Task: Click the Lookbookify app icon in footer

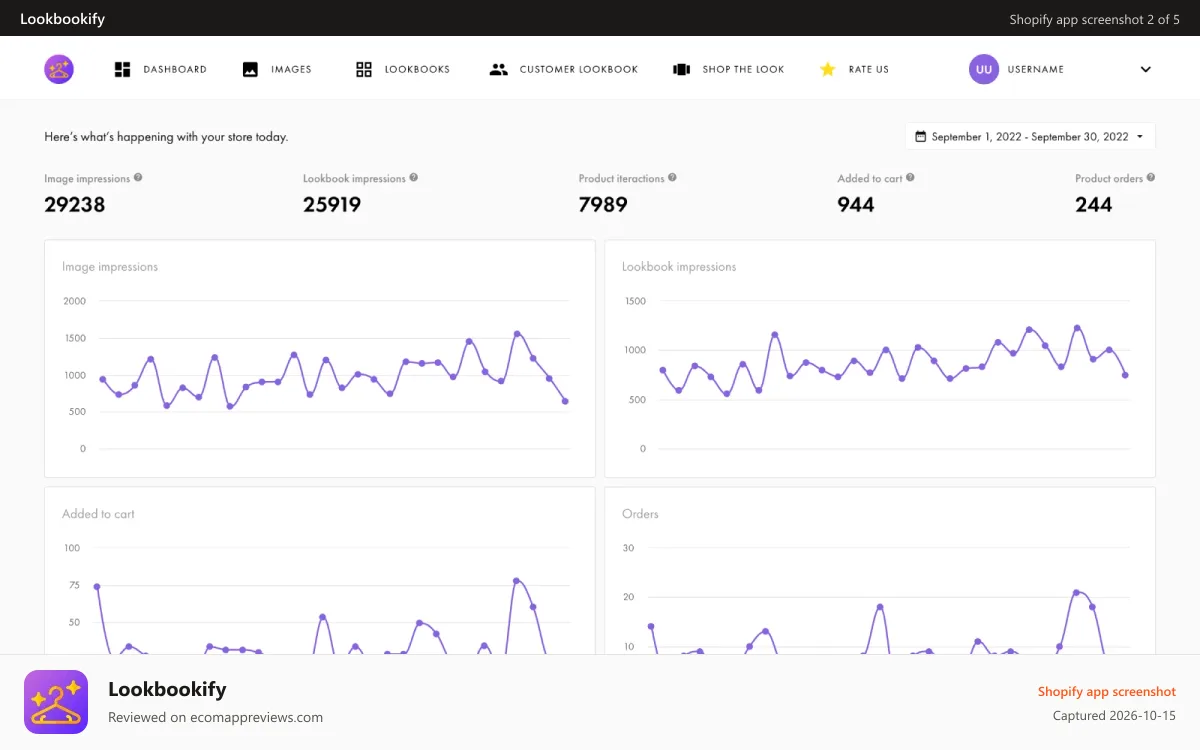Action: [x=56, y=702]
